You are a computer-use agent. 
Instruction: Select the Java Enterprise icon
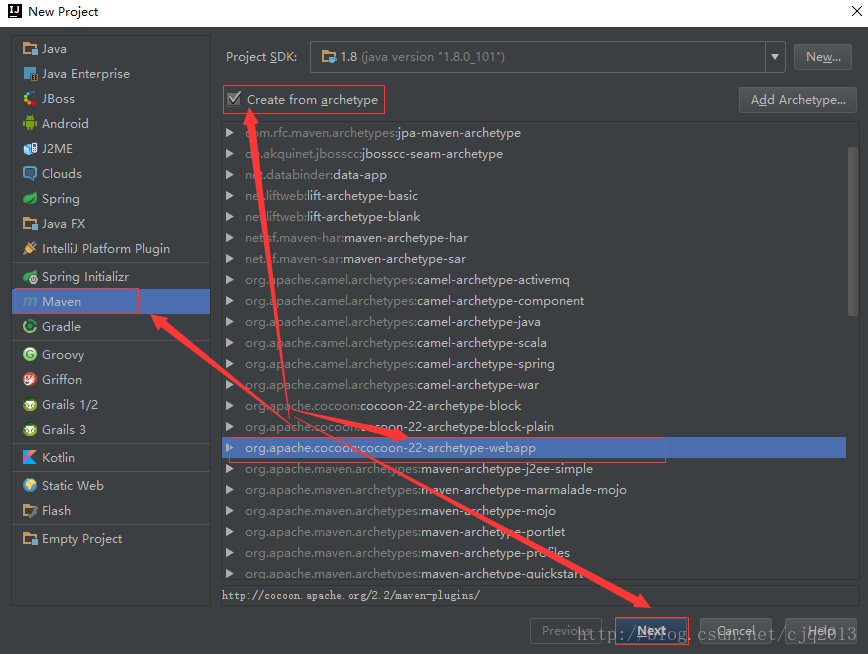(x=30, y=74)
